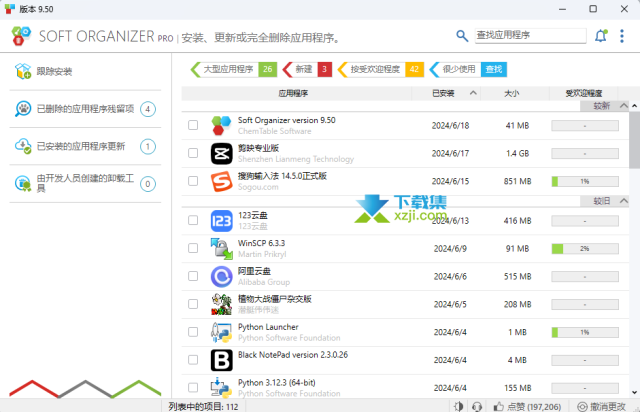Tick the 阿里云盘 checkbox
Viewport: 640px width, 412px height.
(193, 276)
